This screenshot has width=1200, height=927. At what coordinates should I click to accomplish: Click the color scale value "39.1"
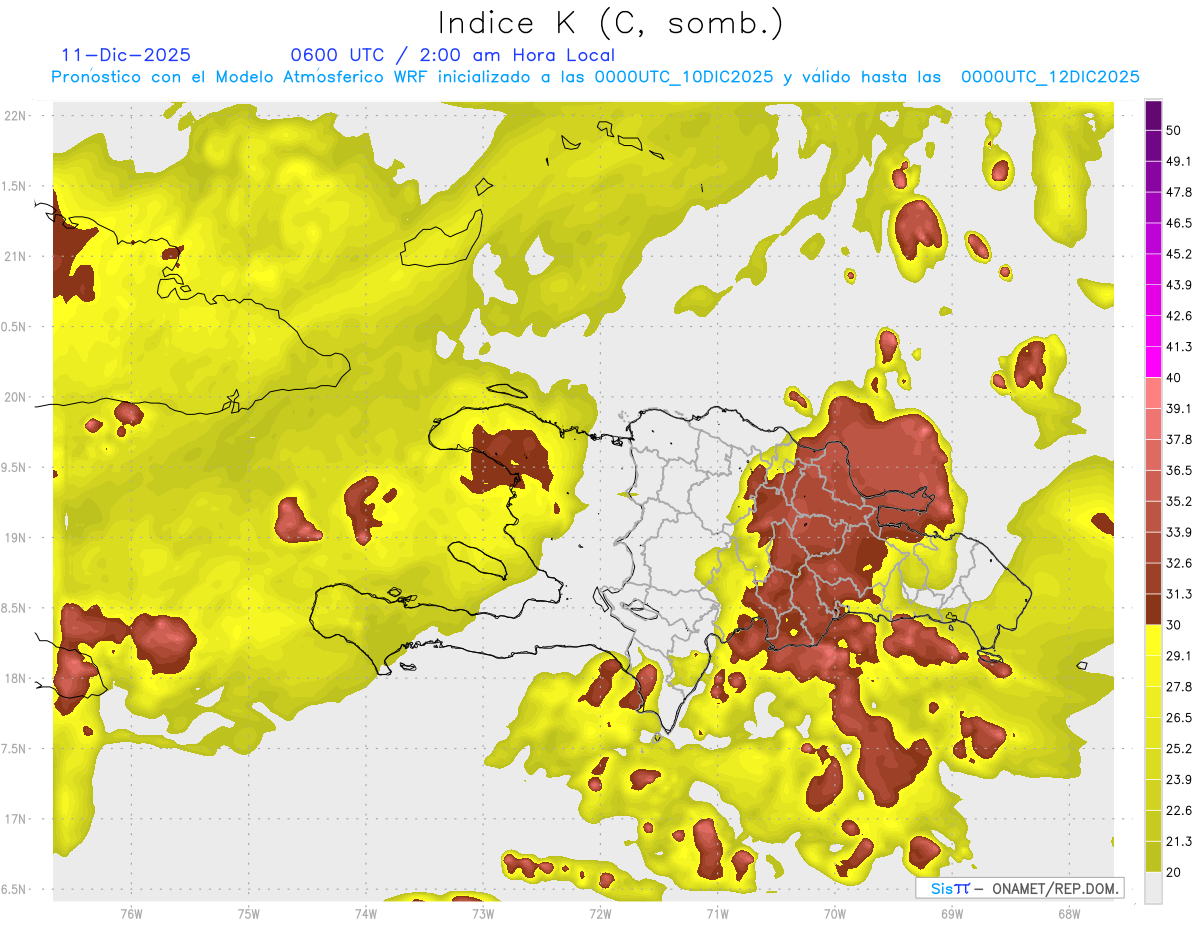coord(1179,408)
